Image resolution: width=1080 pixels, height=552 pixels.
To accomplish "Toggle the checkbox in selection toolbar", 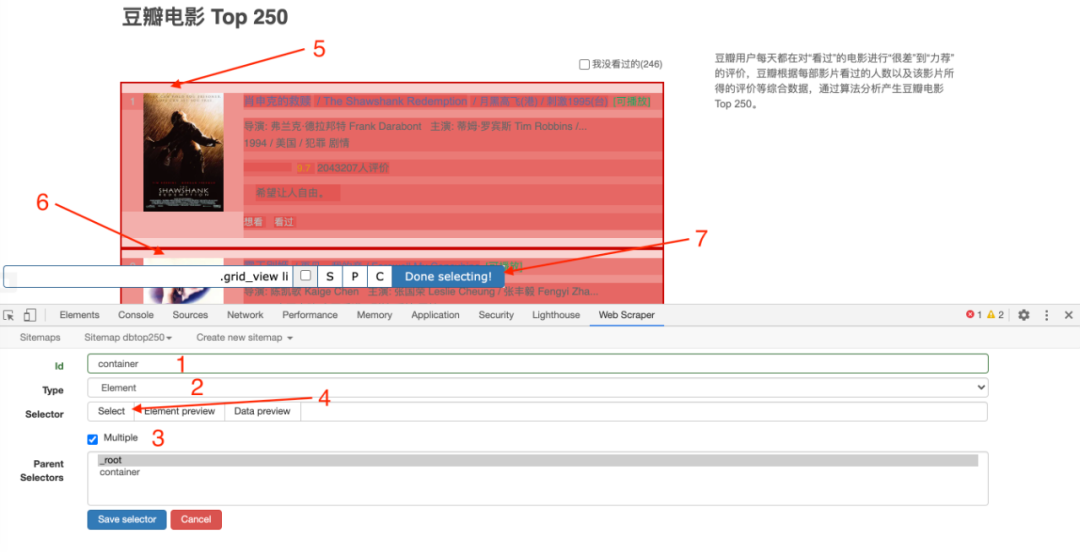I will pos(305,276).
